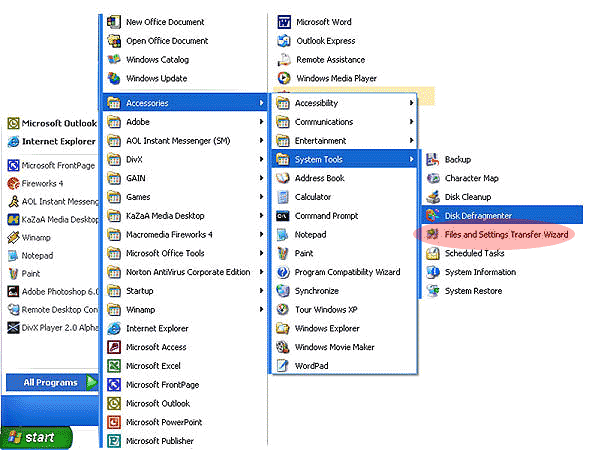Open pinned Microsoft Outlook shortcut
Image resolution: width=600 pixels, height=450 pixels.
52,123
